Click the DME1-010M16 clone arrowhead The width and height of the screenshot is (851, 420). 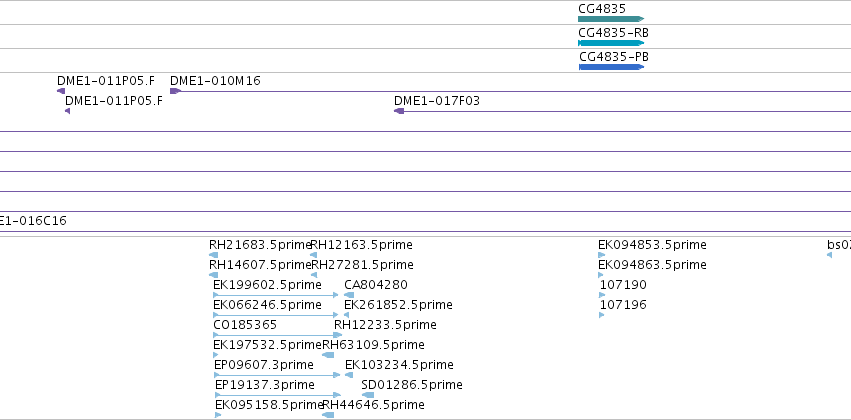tap(175, 91)
